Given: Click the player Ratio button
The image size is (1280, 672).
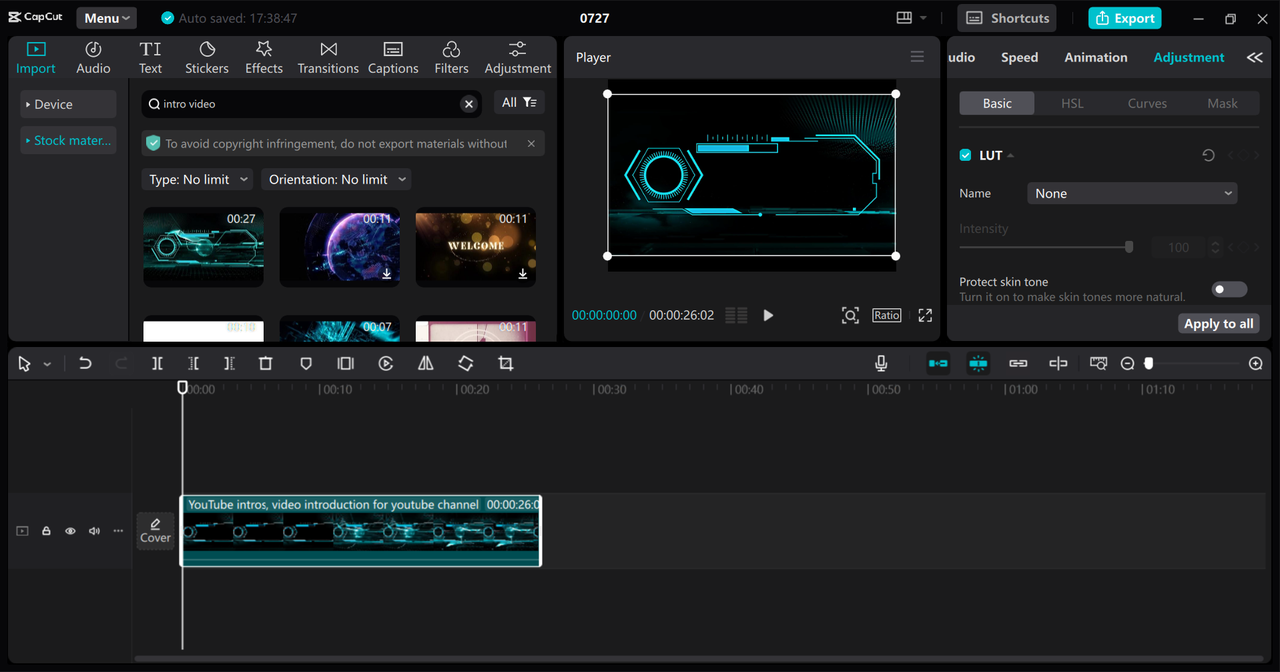Looking at the screenshot, I should tap(887, 315).
